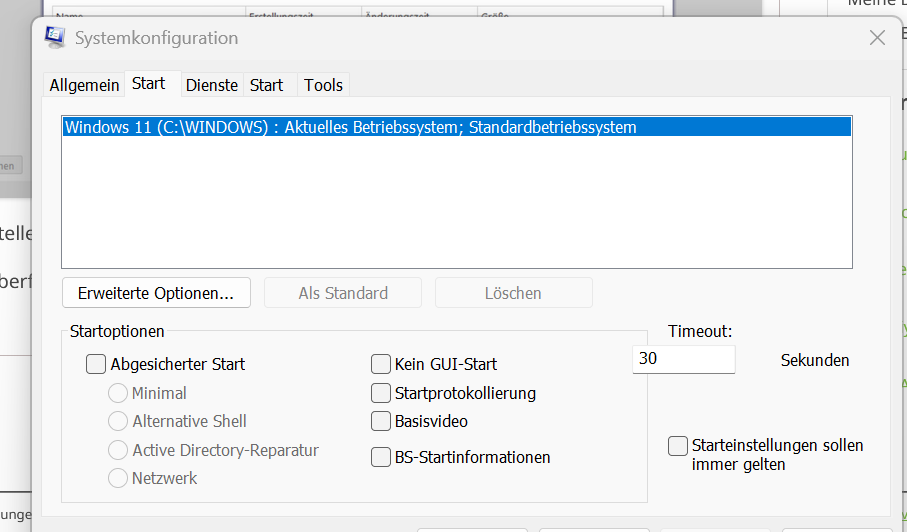
Task: Select the Windows 11 boot entry
Action: (350, 127)
